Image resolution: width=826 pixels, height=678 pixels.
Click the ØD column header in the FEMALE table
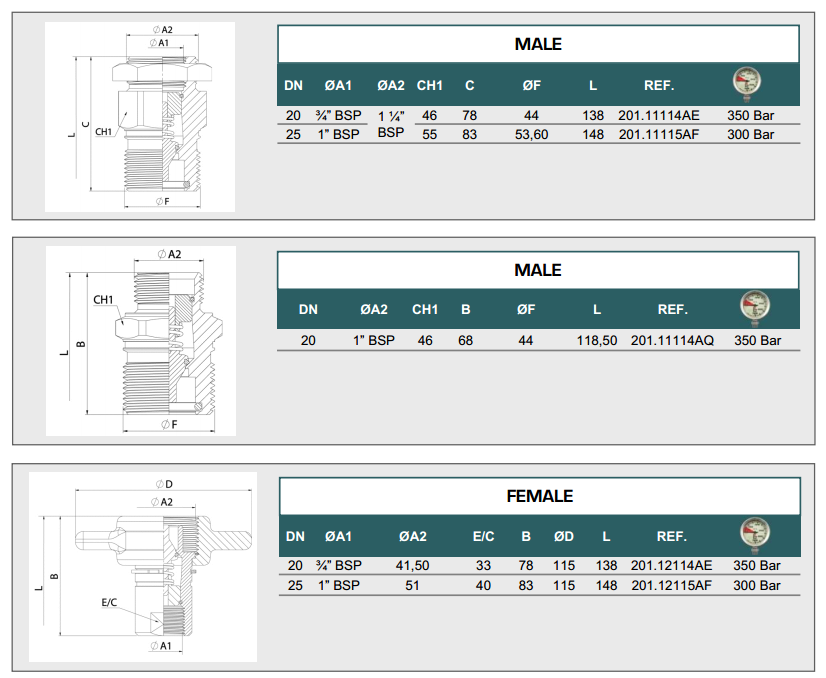564,537
